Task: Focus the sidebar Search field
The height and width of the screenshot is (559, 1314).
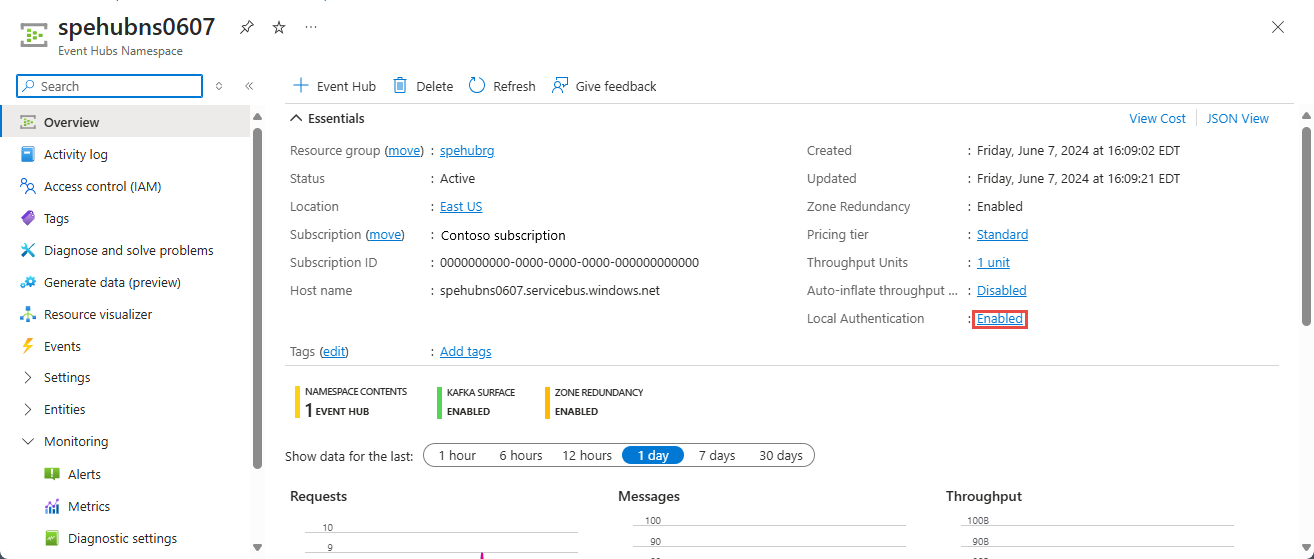Action: 115,87
